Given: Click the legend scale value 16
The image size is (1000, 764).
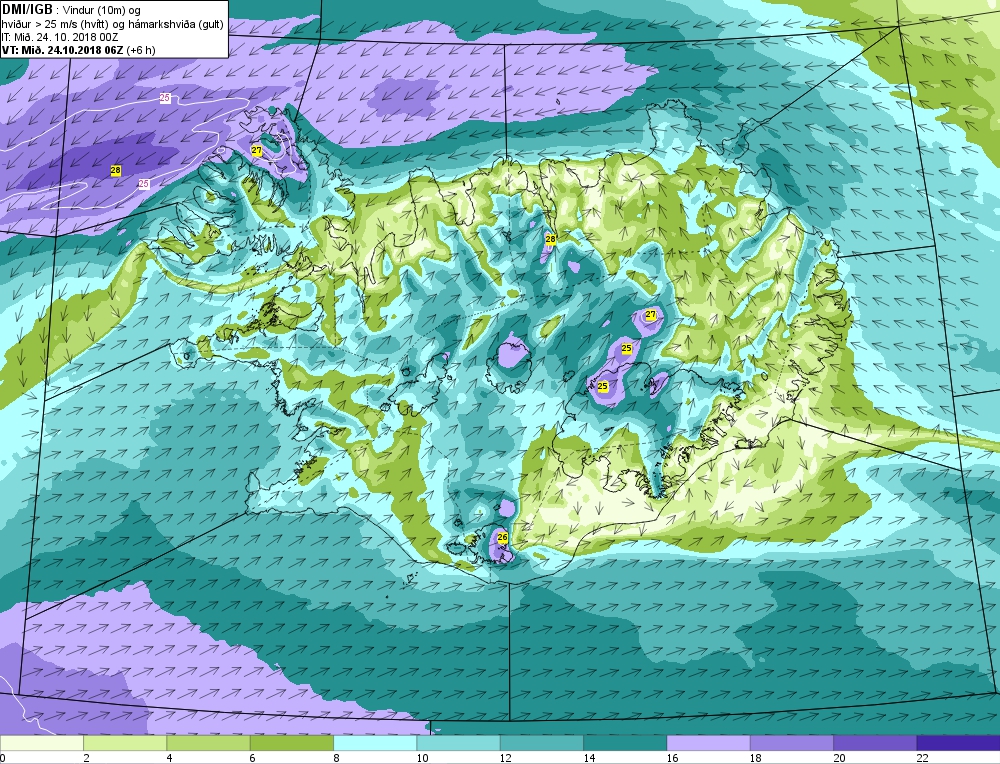Looking at the screenshot, I should (673, 758).
